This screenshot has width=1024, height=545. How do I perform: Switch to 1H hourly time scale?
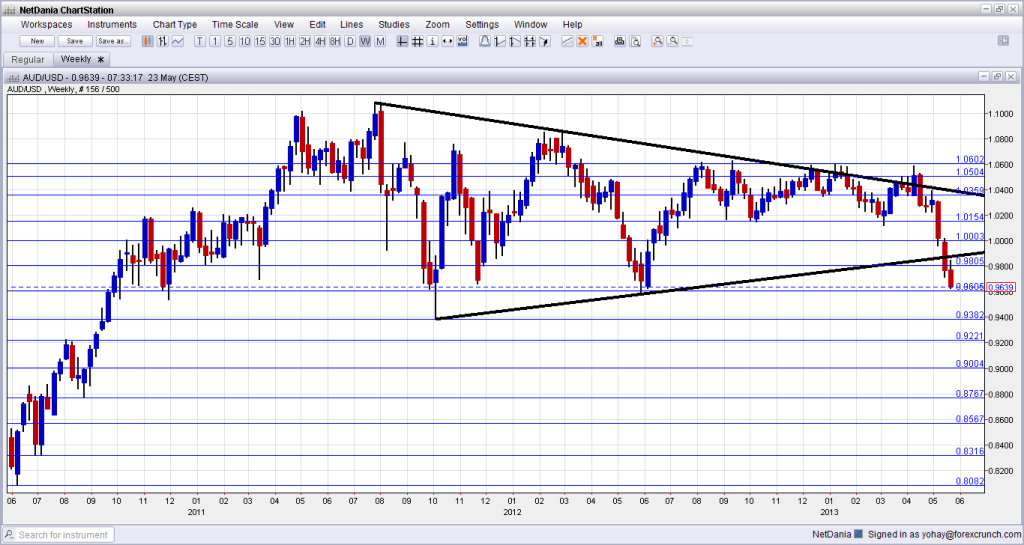click(290, 41)
